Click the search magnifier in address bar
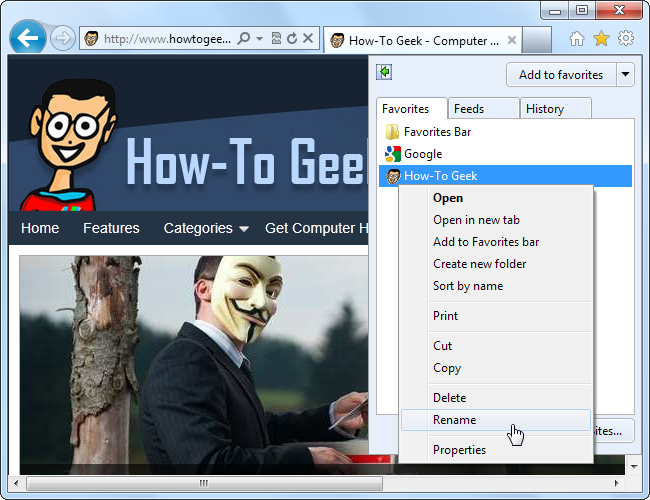 [243, 39]
